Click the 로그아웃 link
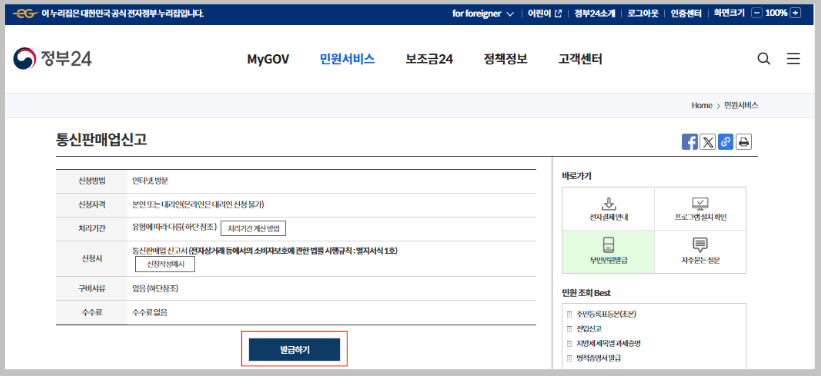 click(643, 14)
